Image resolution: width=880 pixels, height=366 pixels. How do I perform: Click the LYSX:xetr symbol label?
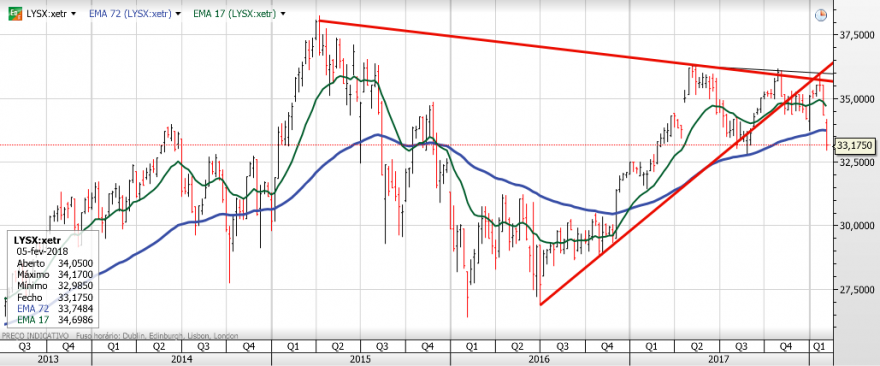click(47, 14)
